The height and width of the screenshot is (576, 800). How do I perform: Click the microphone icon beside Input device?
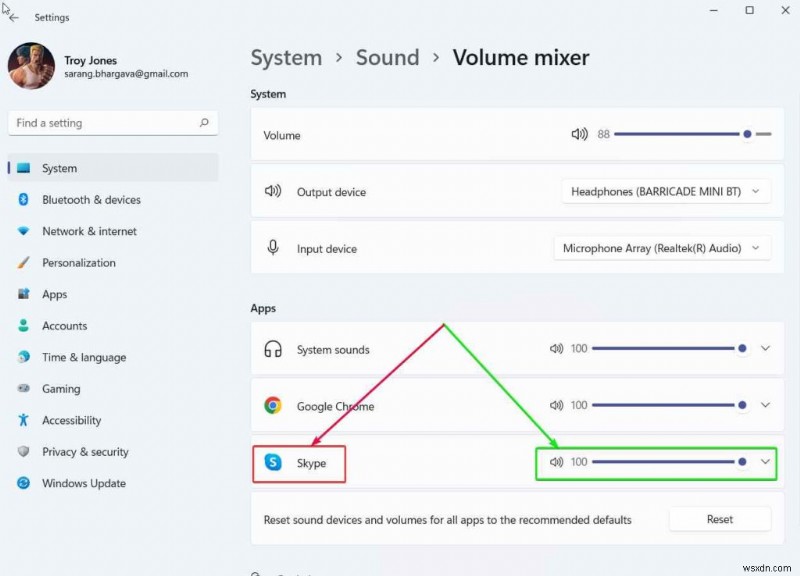(x=270, y=247)
